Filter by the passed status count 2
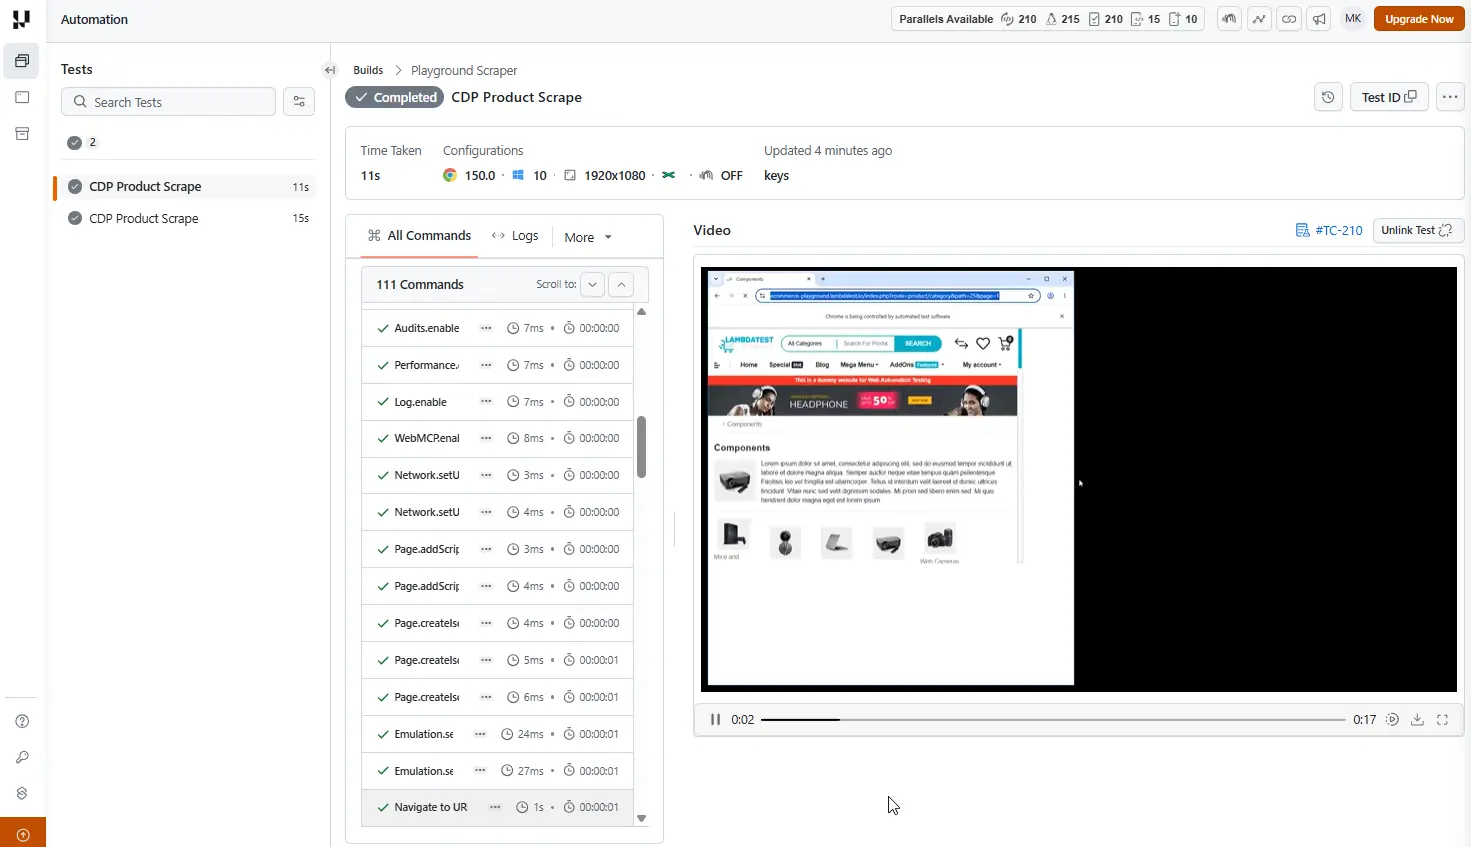 point(82,142)
